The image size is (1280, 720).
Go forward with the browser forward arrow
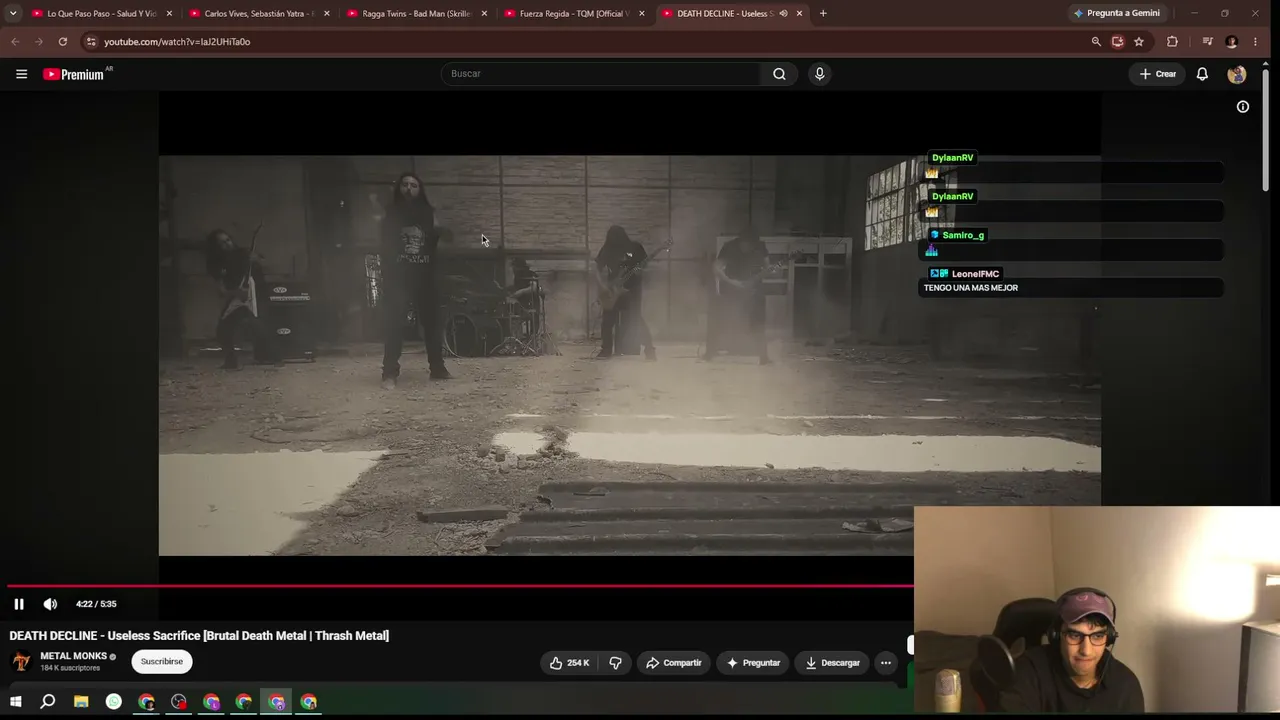[39, 42]
